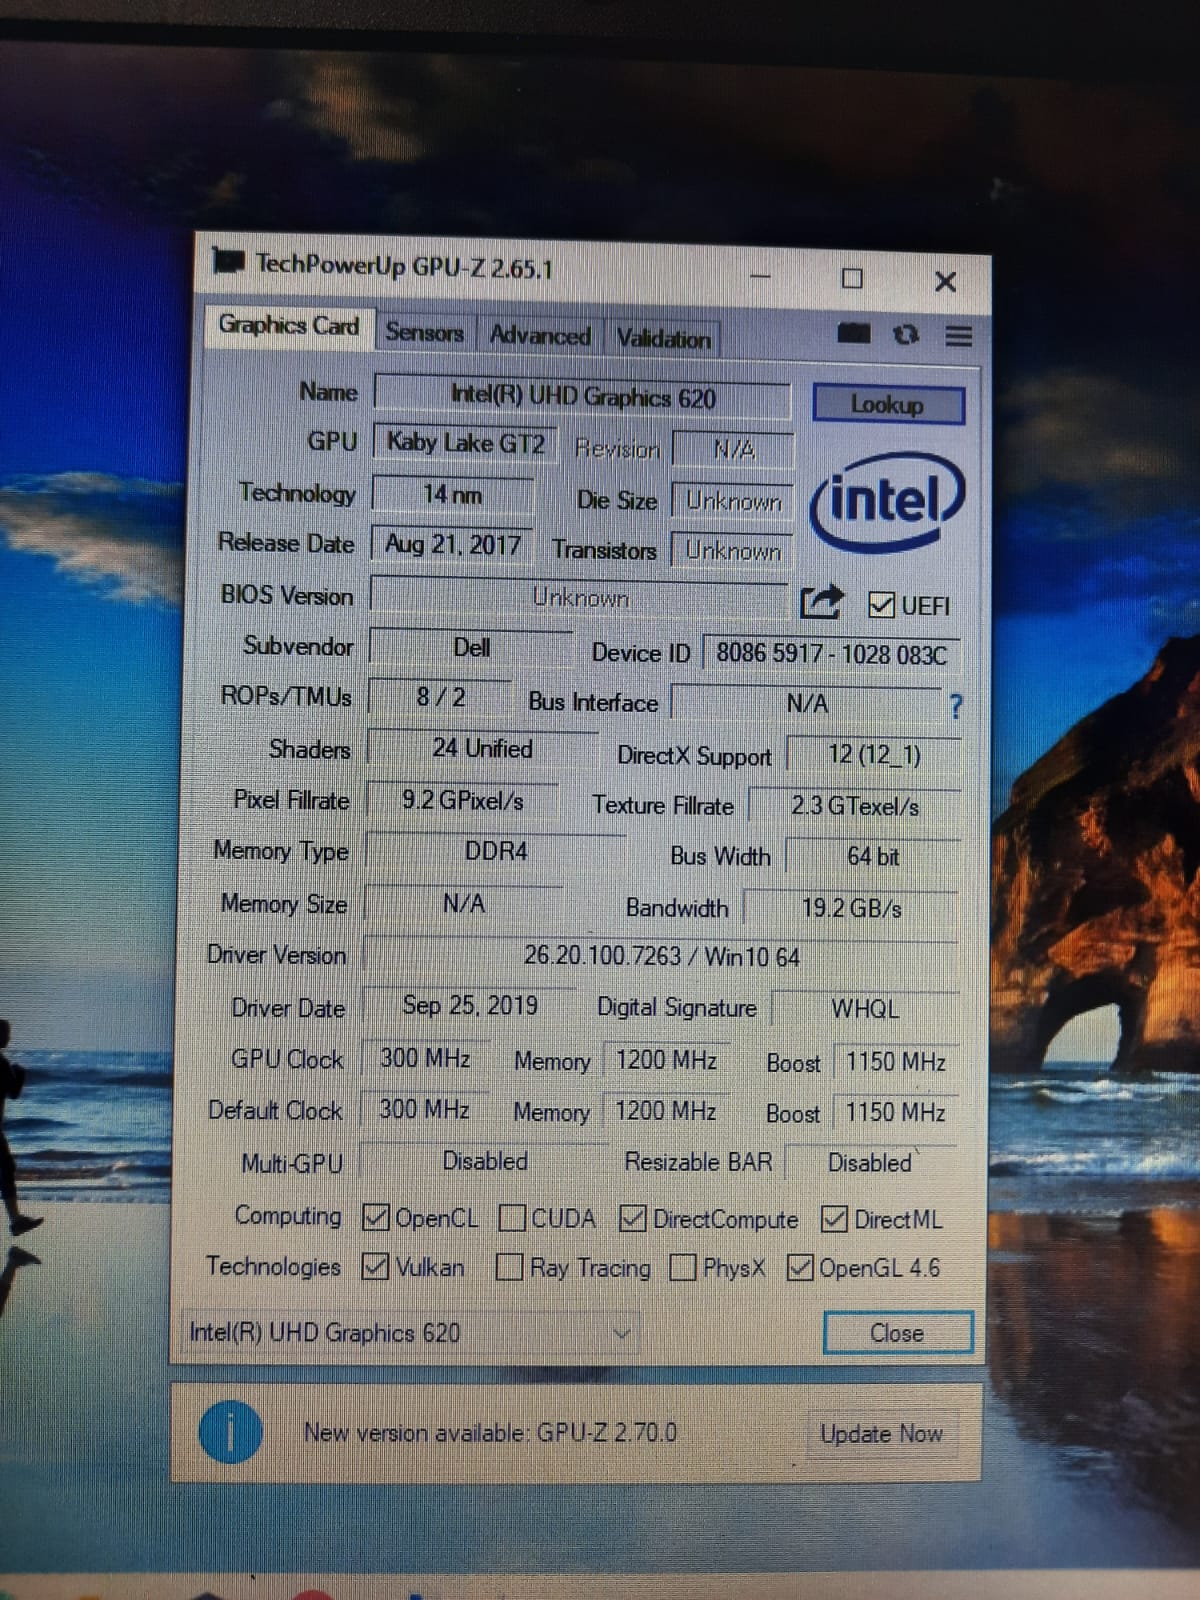Click the ROPs/TMUs value 8 / 2
Viewport: 1200px width, 1600px height.
tap(441, 697)
